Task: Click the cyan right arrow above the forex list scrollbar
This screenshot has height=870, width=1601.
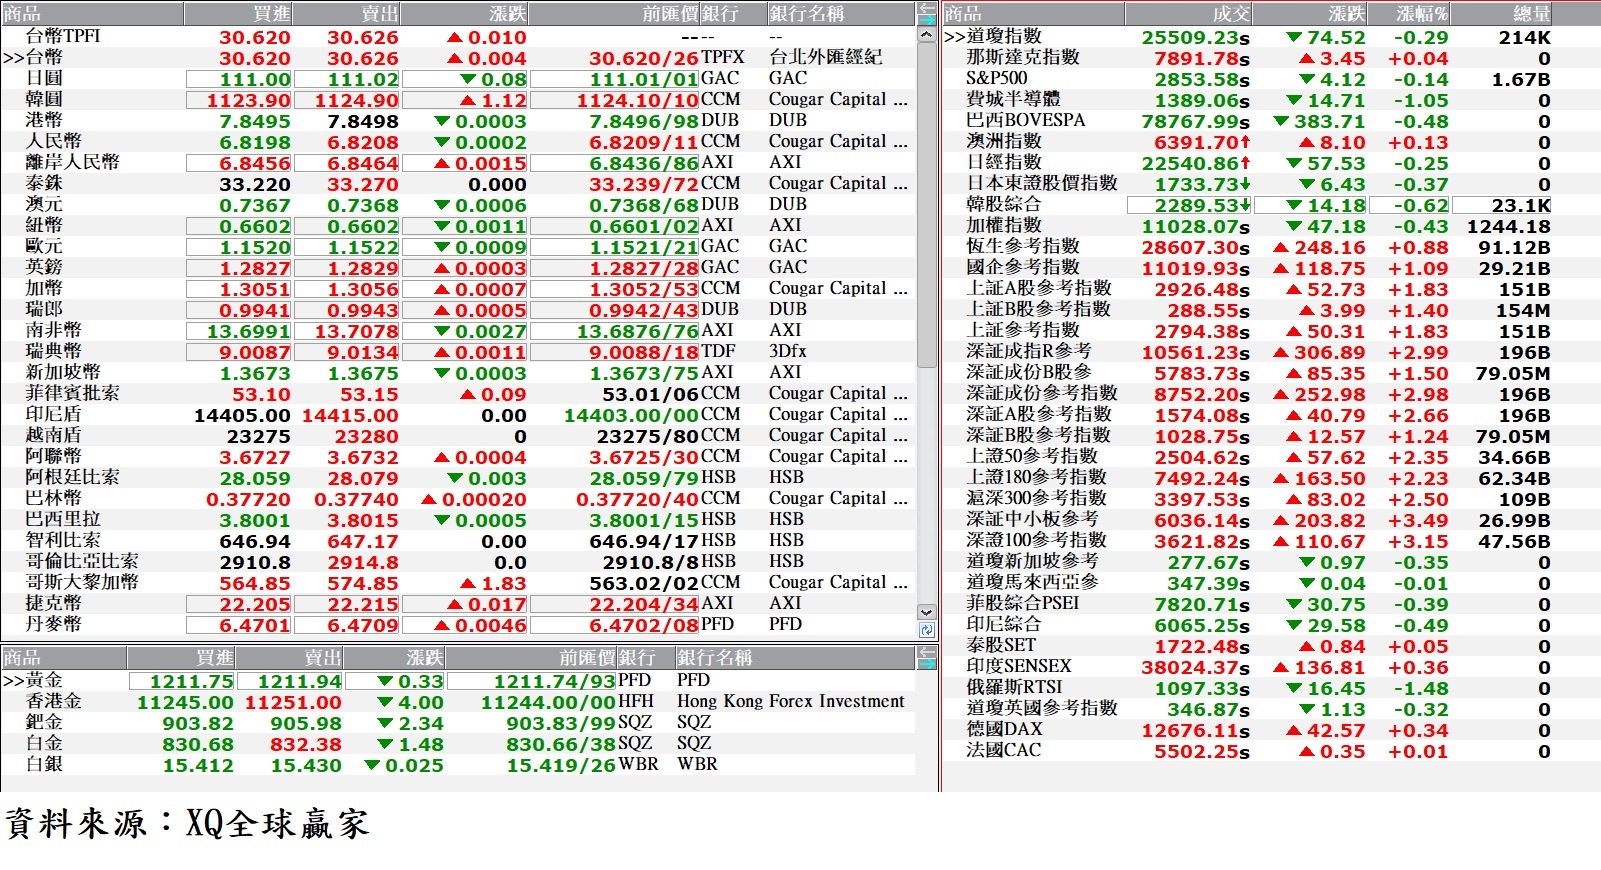Action: coord(927,19)
